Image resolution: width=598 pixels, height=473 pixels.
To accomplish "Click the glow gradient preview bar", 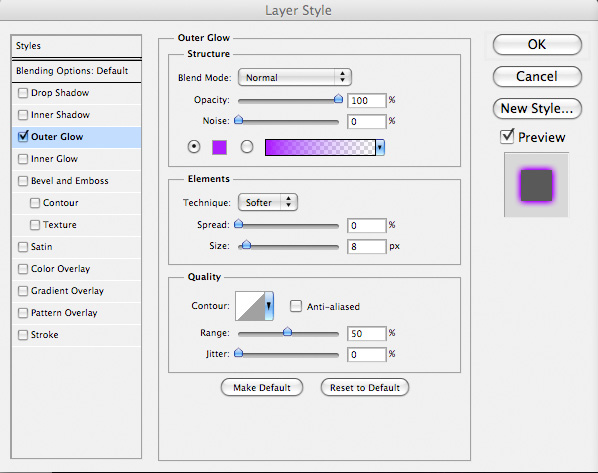I will tap(320, 147).
